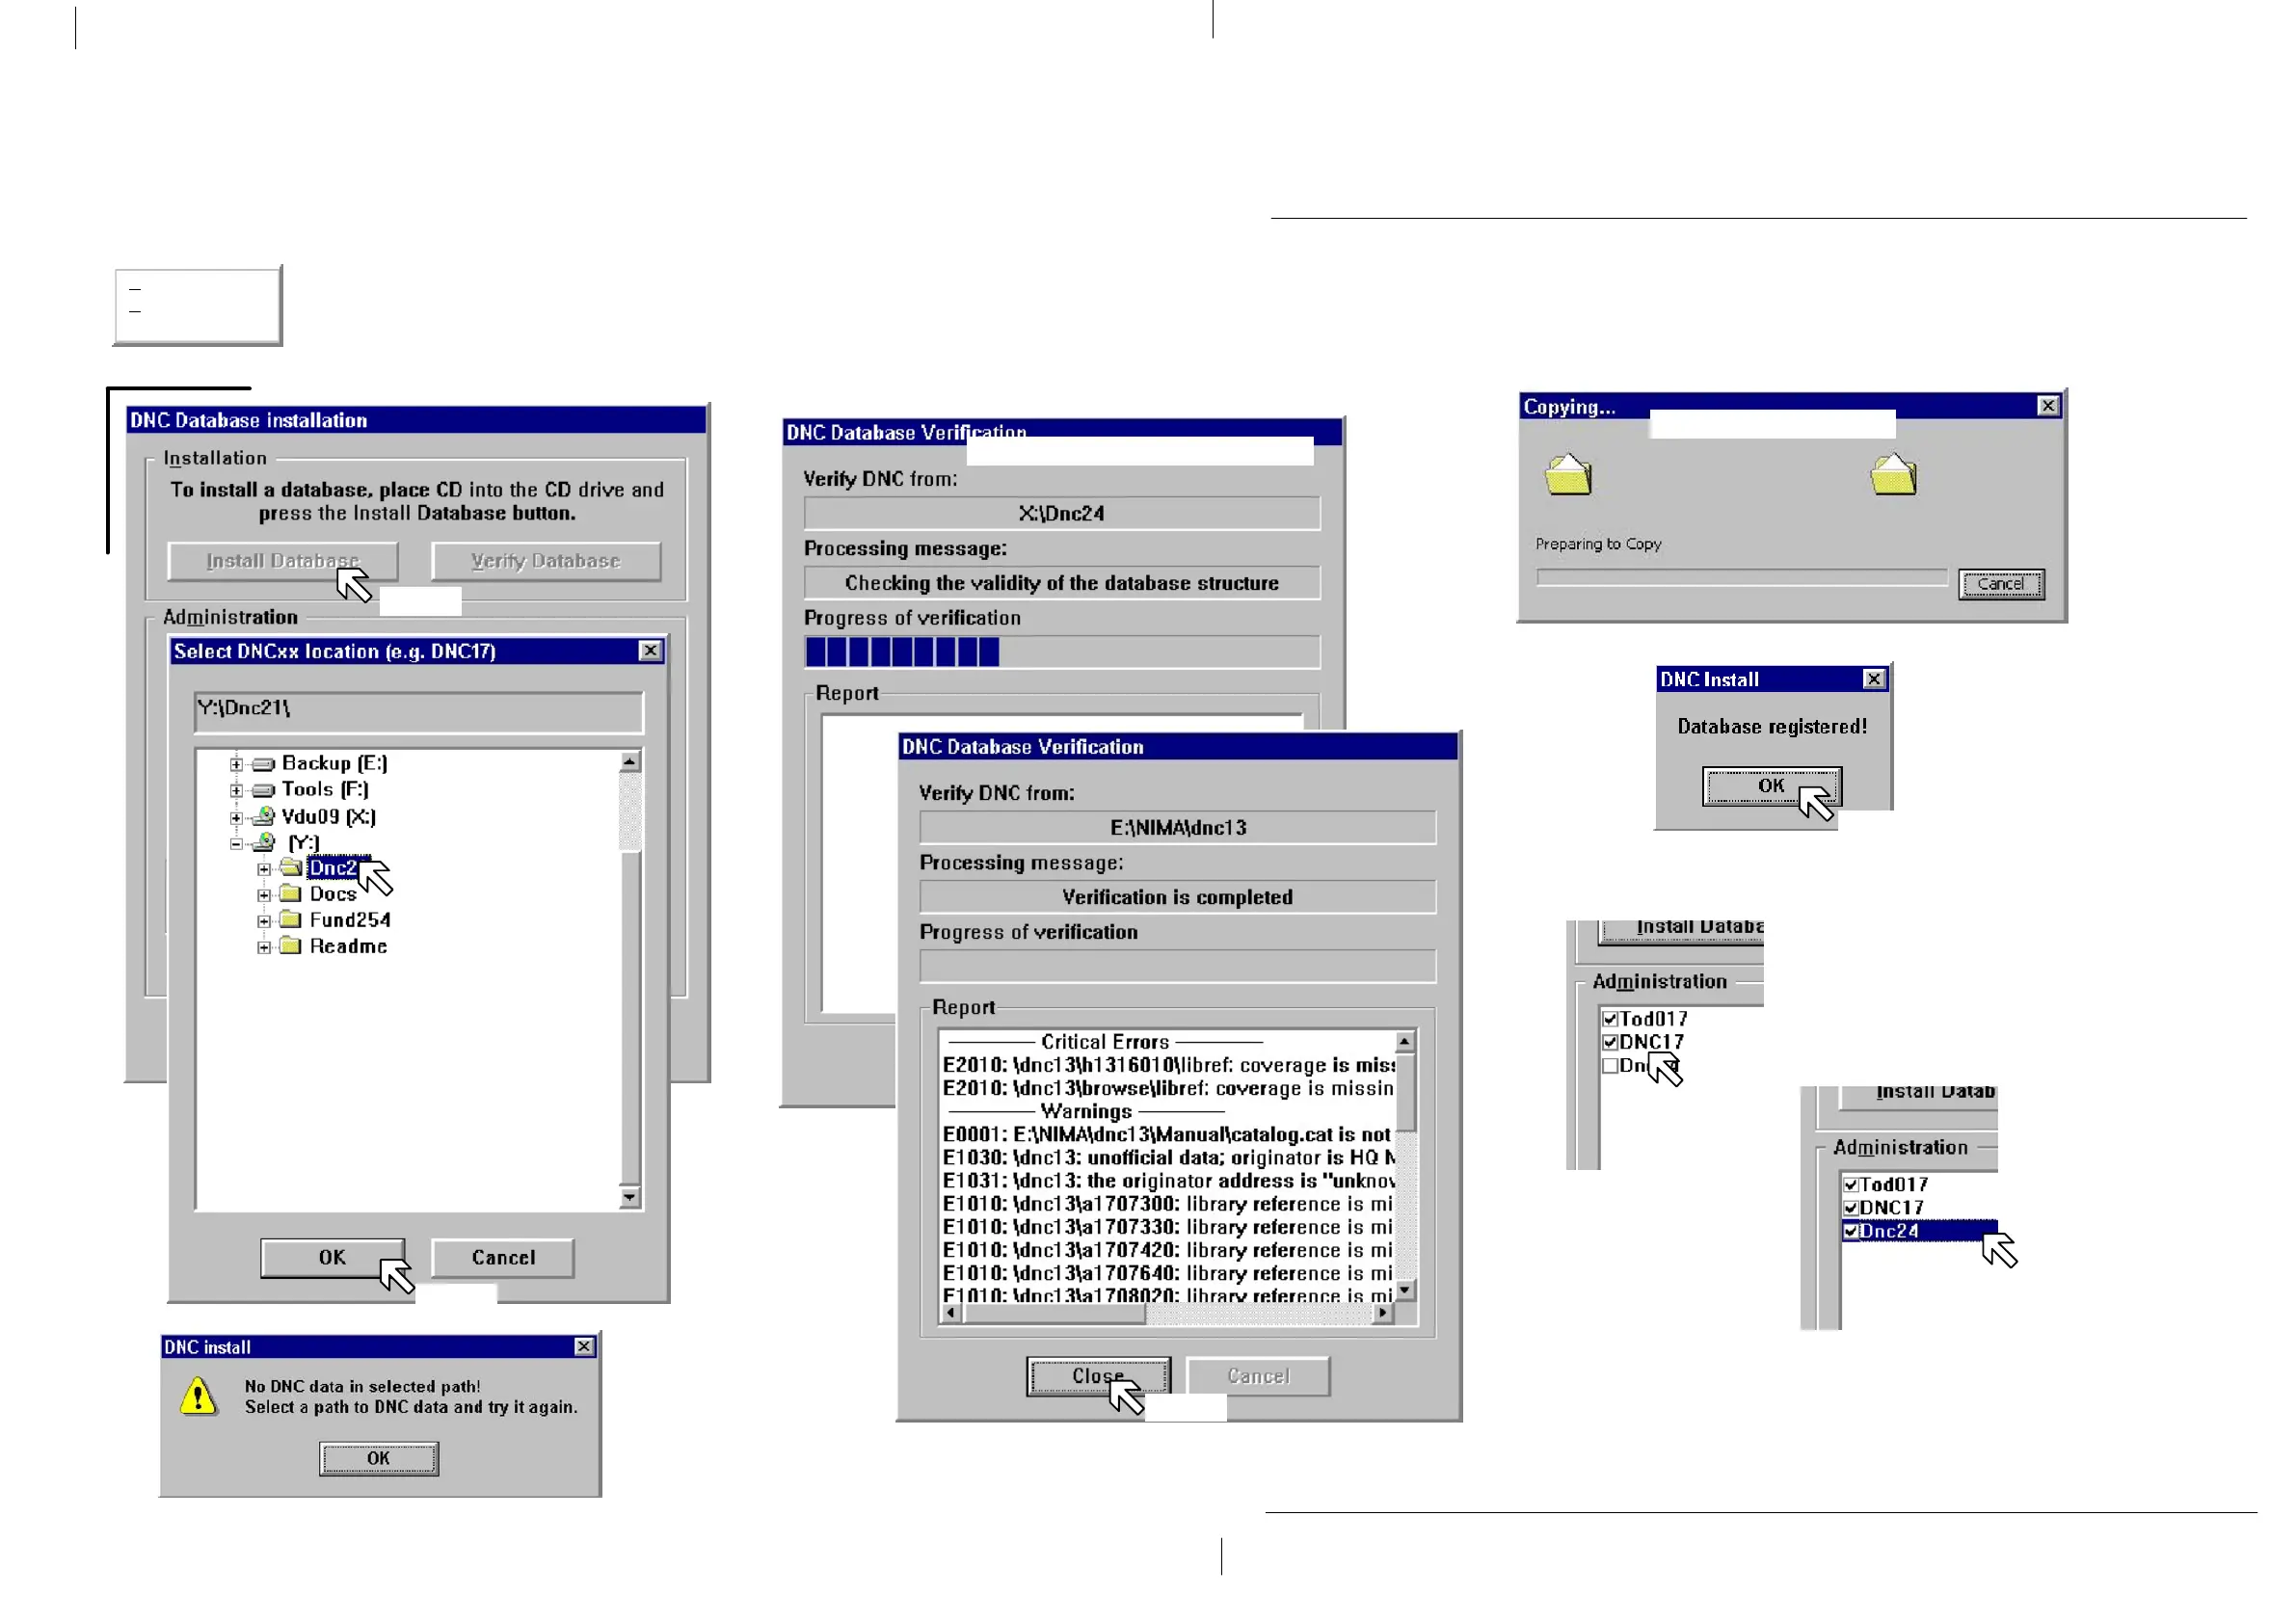
Task: Click the Vdu09 (X:) network drive icon
Action: (263, 817)
